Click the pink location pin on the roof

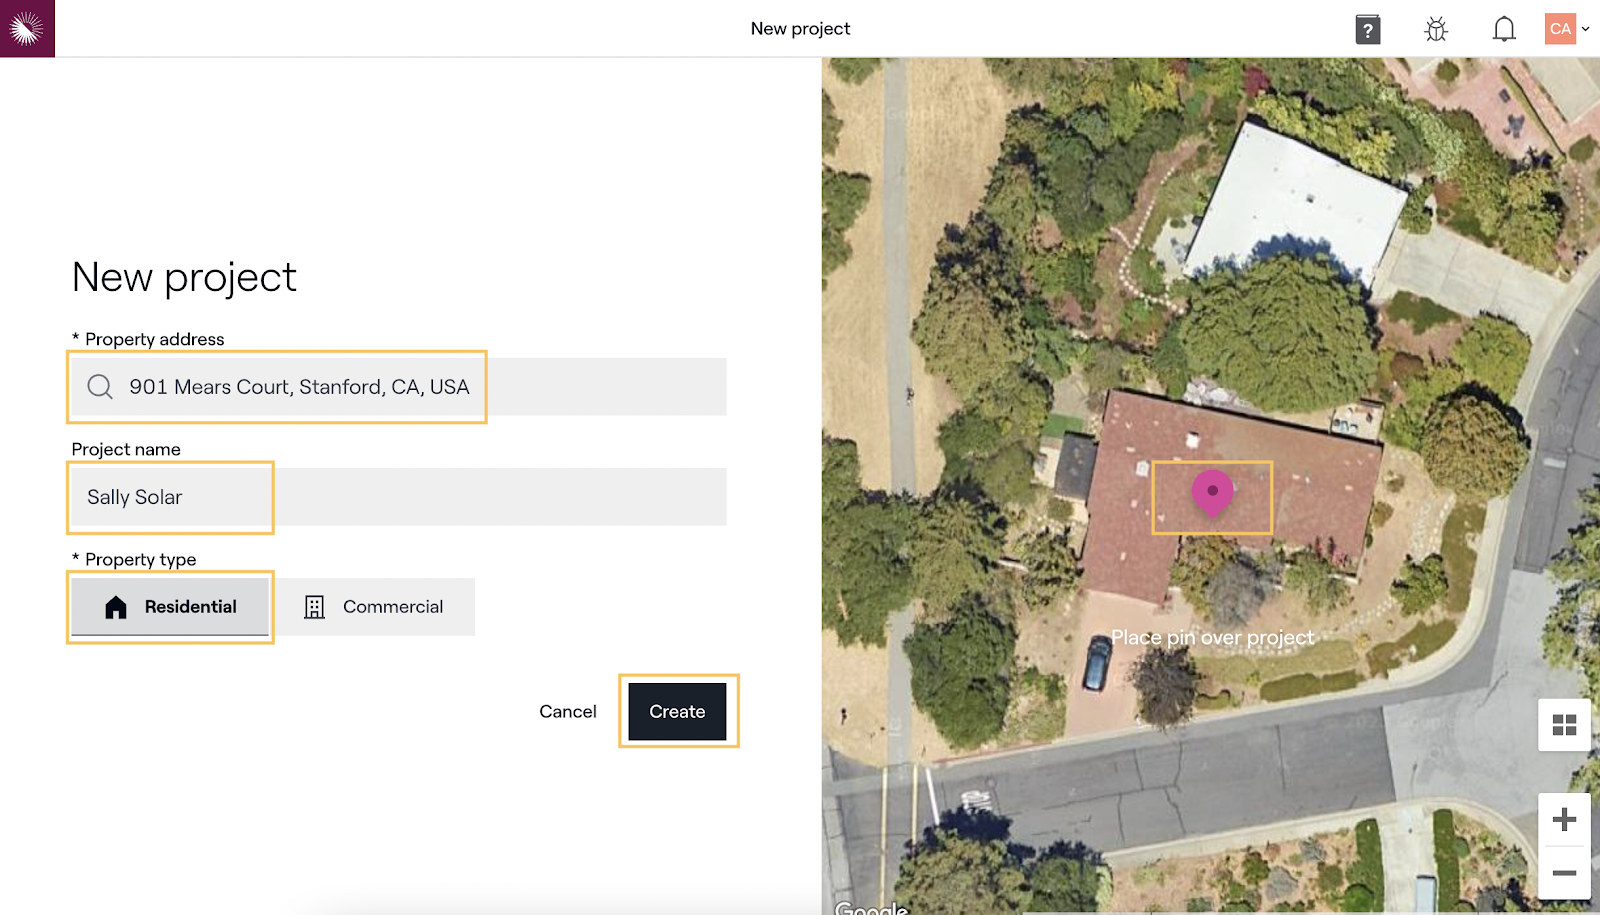(x=1212, y=492)
